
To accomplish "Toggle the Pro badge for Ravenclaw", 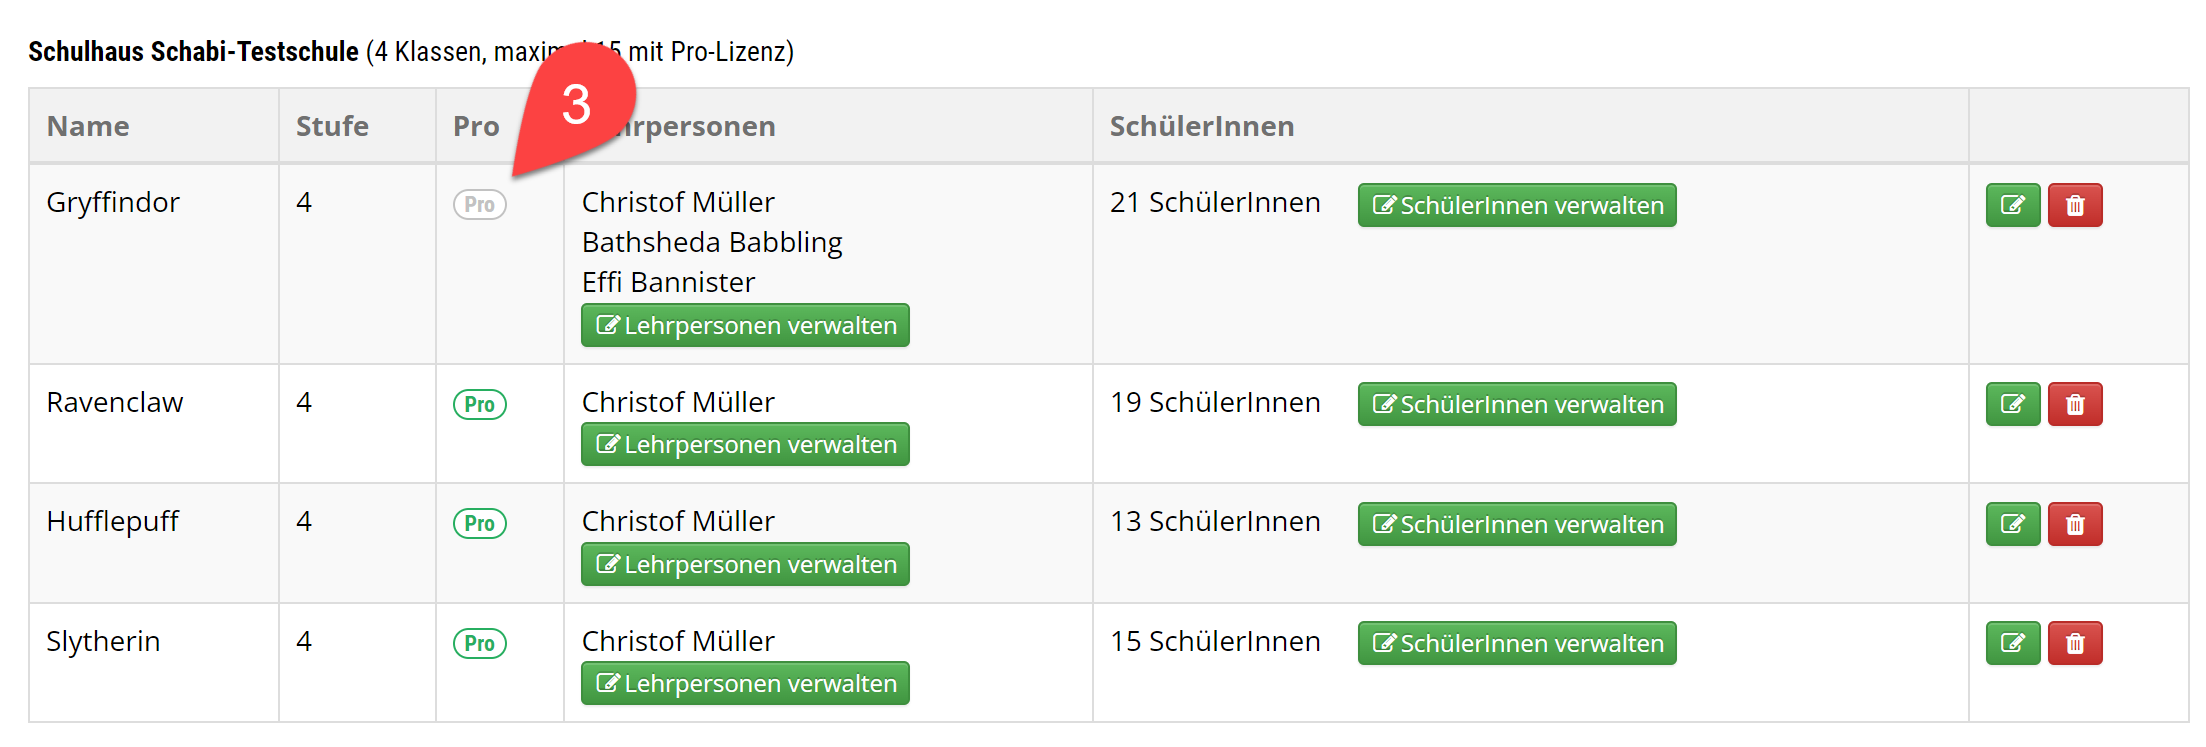I will [x=479, y=404].
